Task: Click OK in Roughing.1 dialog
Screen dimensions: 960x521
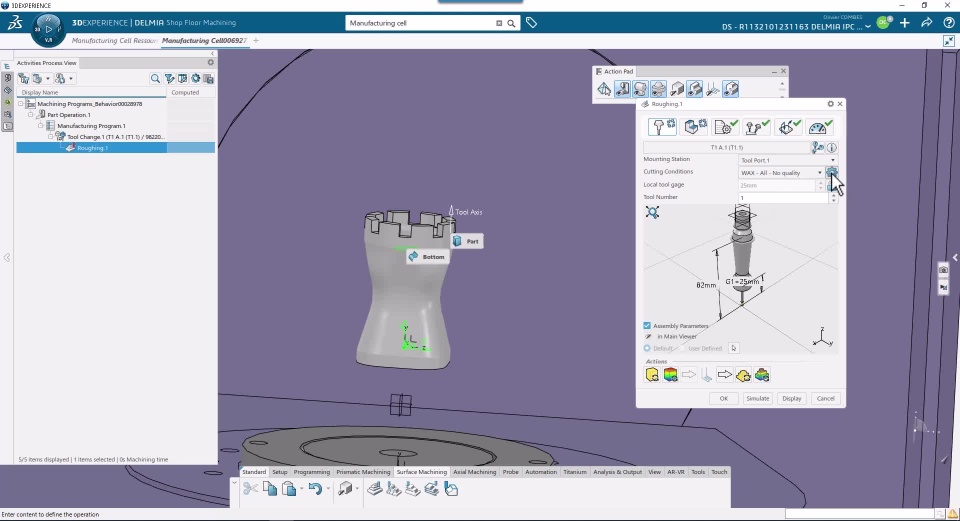Action: (x=724, y=399)
